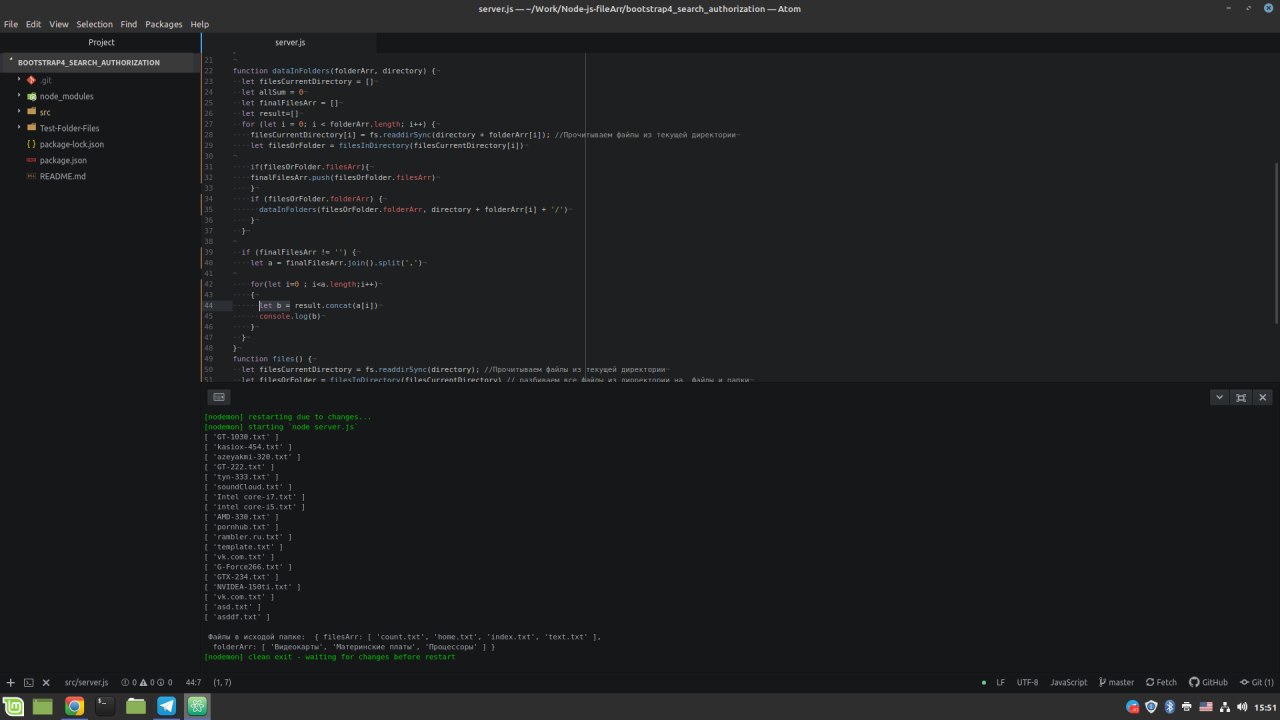1280x720 pixels.
Task: Open the GitHub panel from status bar
Action: (1208, 682)
